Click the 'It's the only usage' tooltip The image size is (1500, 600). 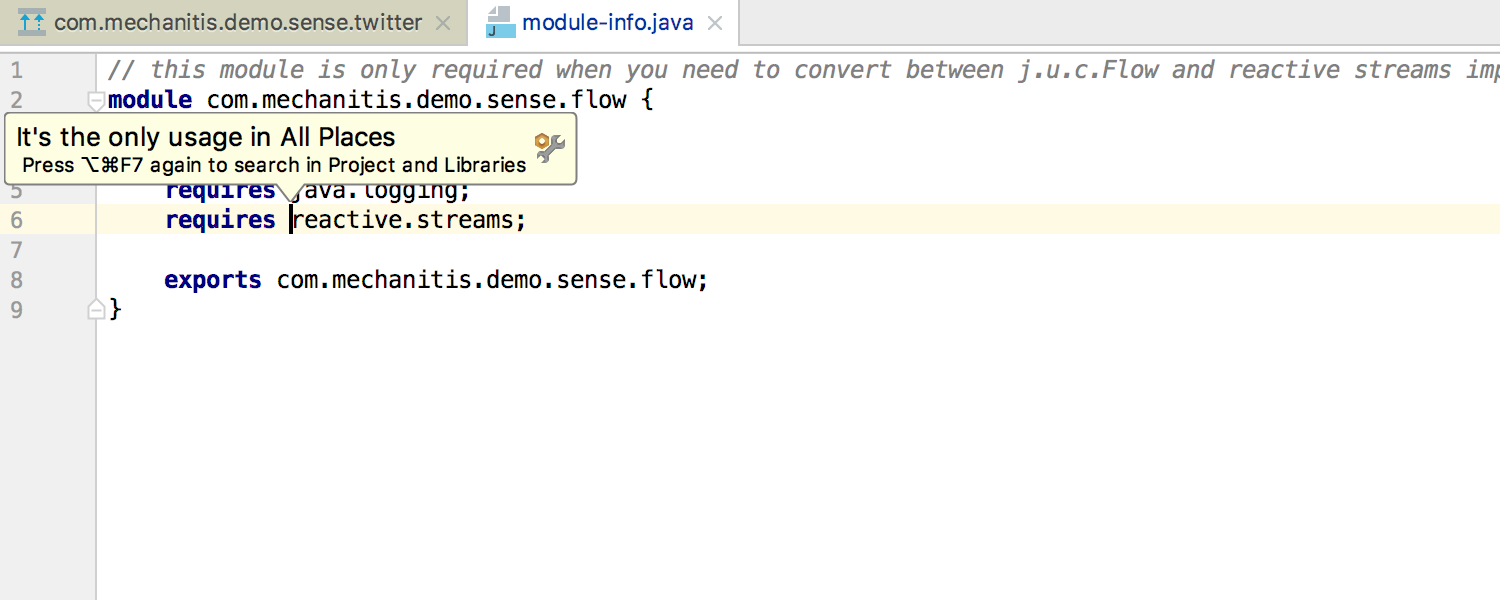pyautogui.click(x=291, y=149)
